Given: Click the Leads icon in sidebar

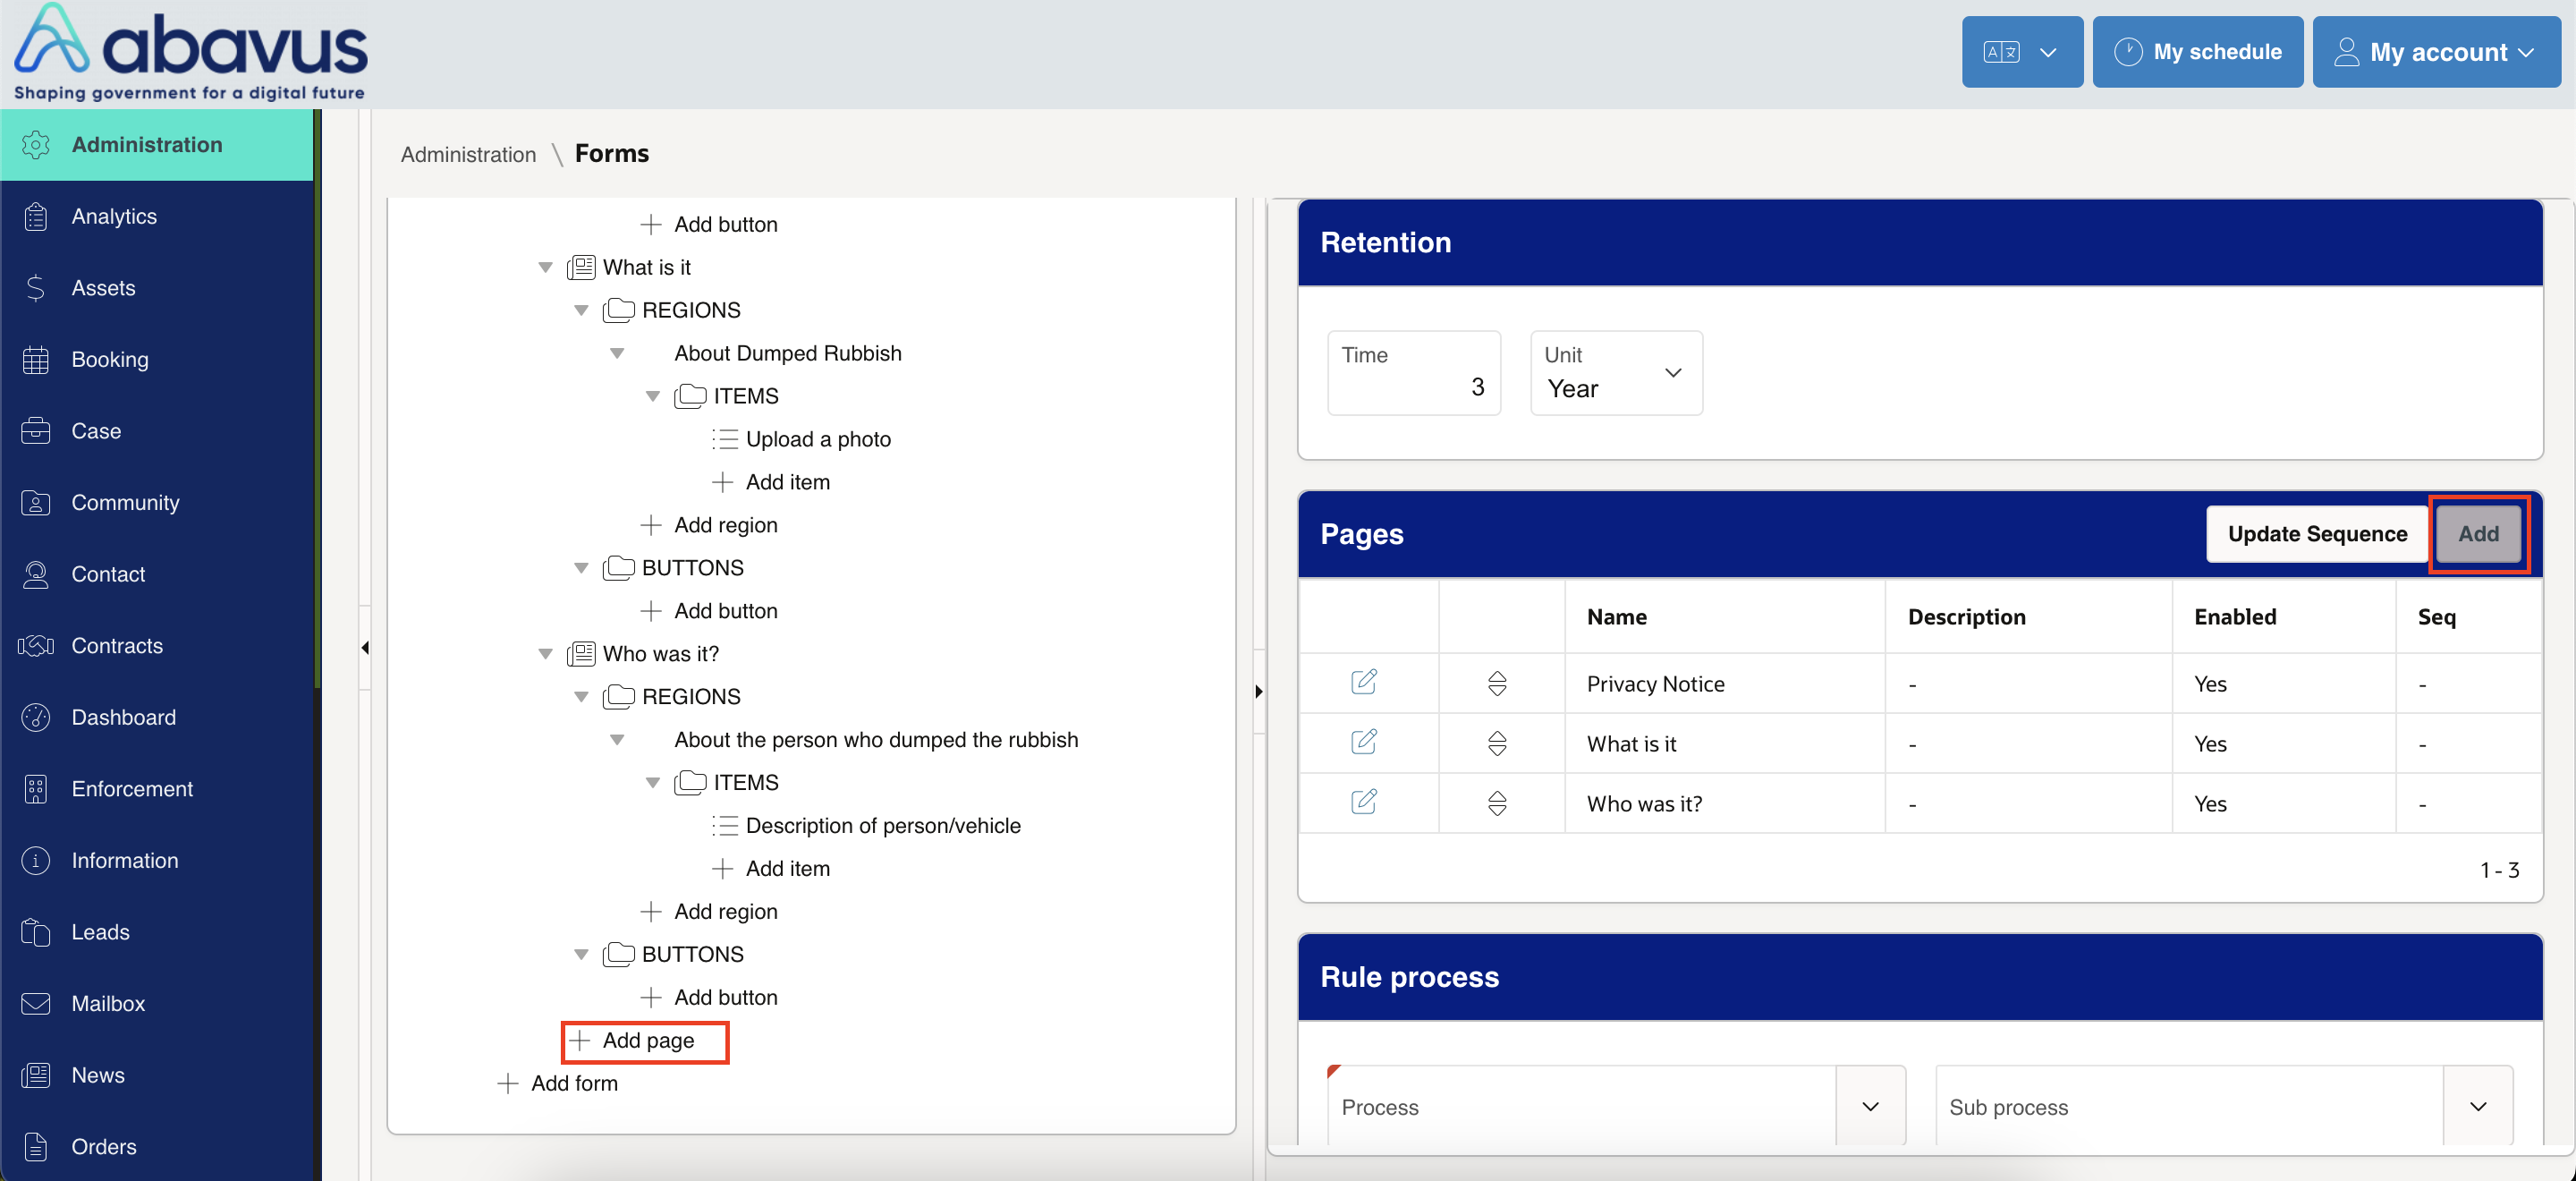Looking at the screenshot, I should (x=36, y=932).
